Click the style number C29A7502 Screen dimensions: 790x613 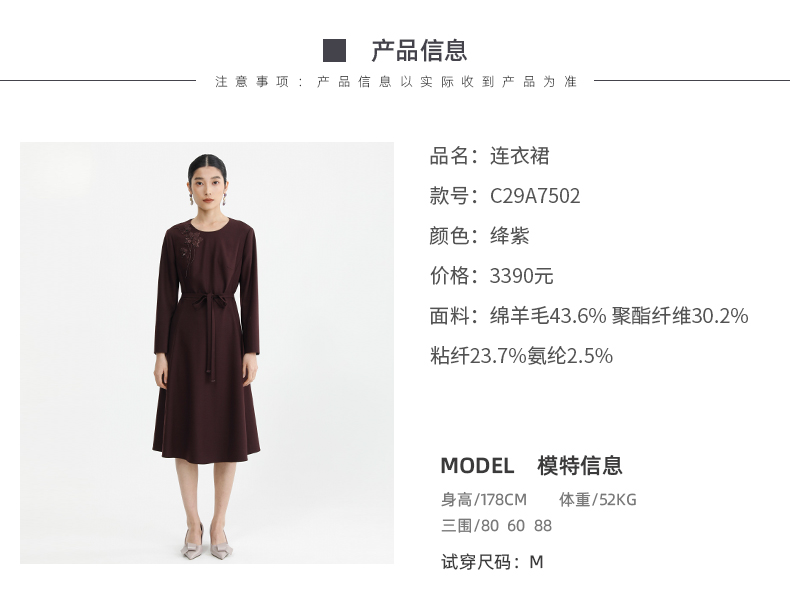(535, 196)
